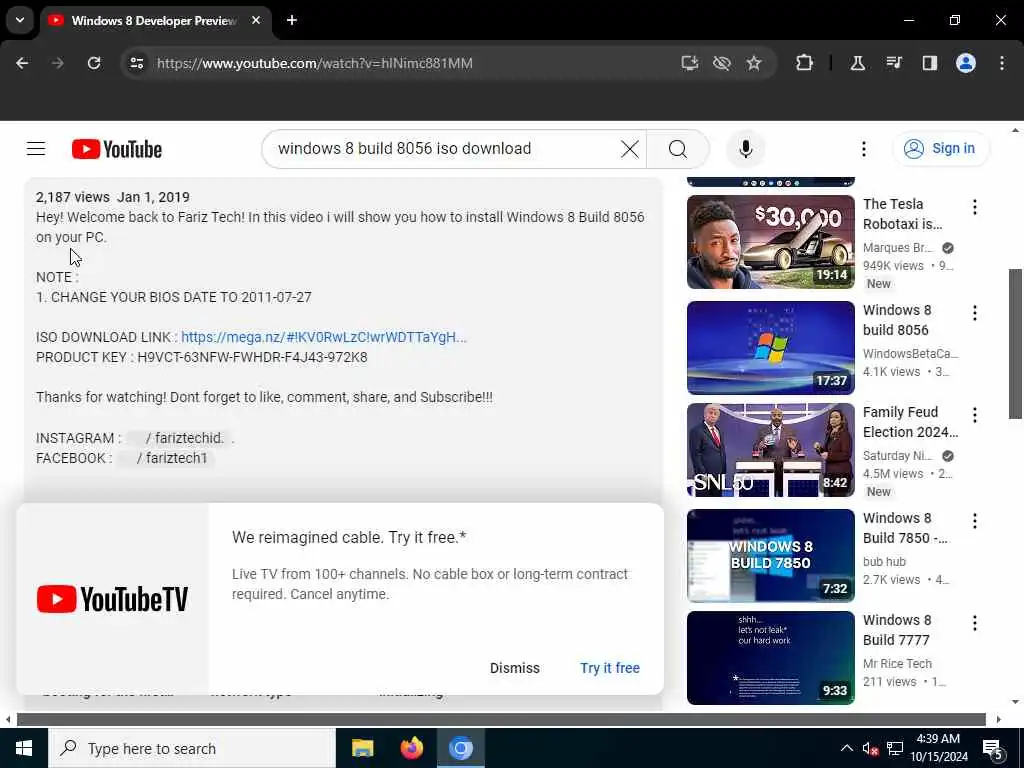
Task: Open the Windows 8 Build 7850 thumbnail
Action: [x=771, y=556]
